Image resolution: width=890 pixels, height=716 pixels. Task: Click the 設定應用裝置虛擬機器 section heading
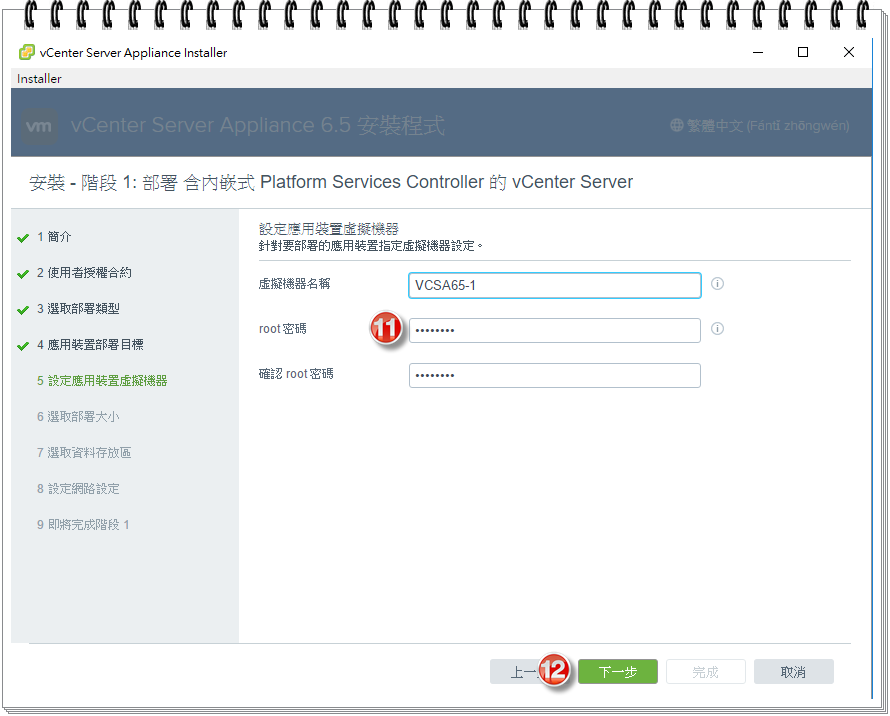[x=329, y=229]
